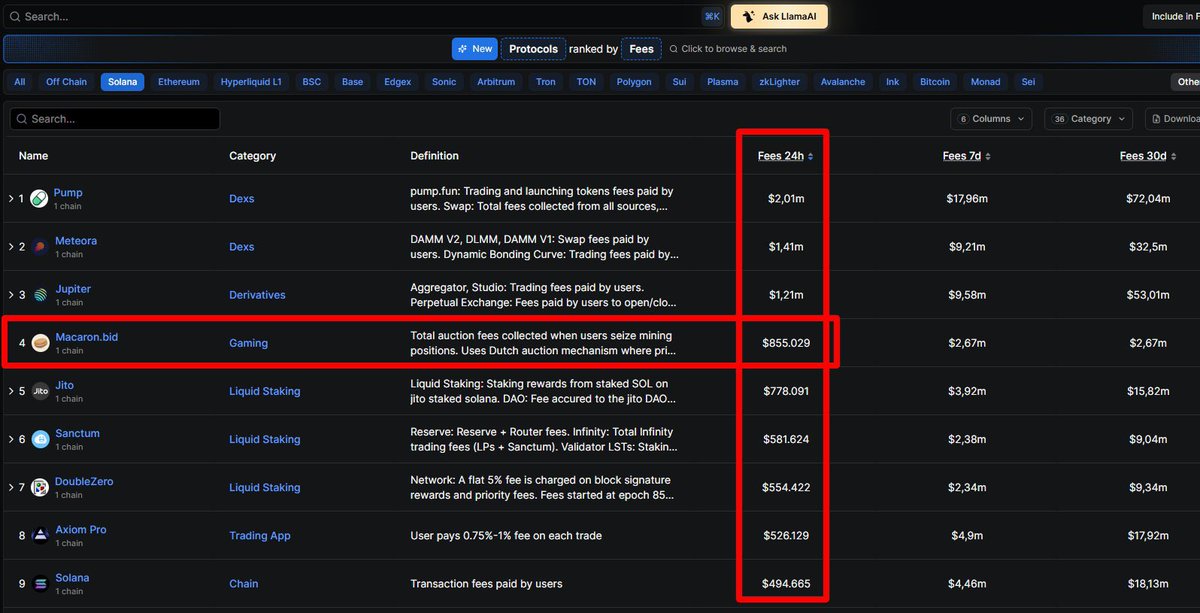Open the Chain category link
Screen dimensions: 1200x613
pos(243,584)
